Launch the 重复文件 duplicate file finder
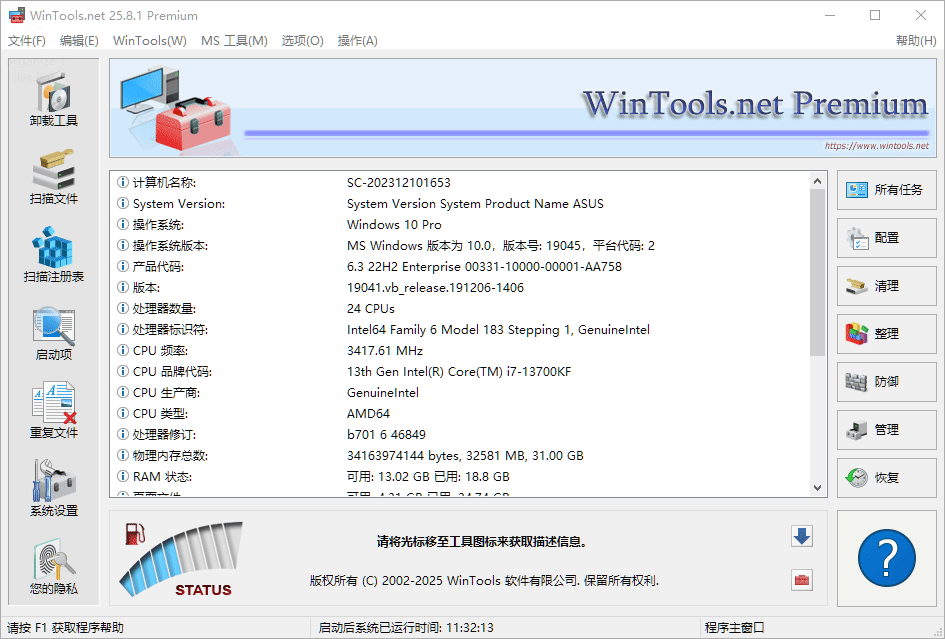945x639 pixels. (54, 410)
